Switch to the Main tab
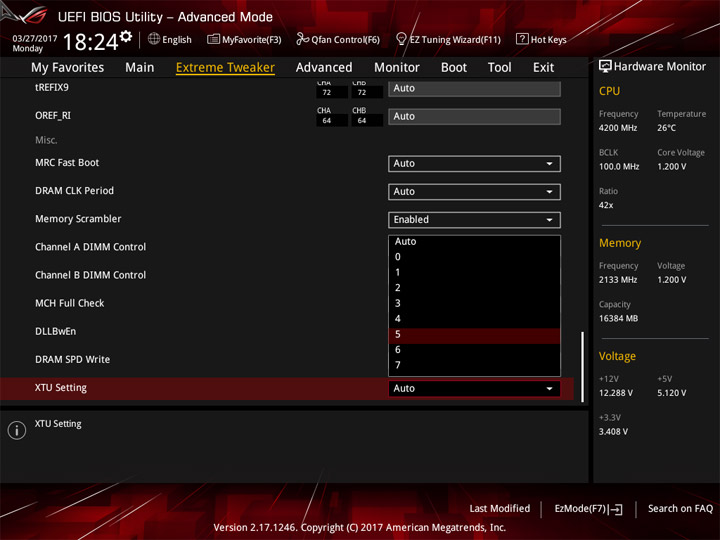Viewport: 720px width, 540px height. [x=140, y=68]
